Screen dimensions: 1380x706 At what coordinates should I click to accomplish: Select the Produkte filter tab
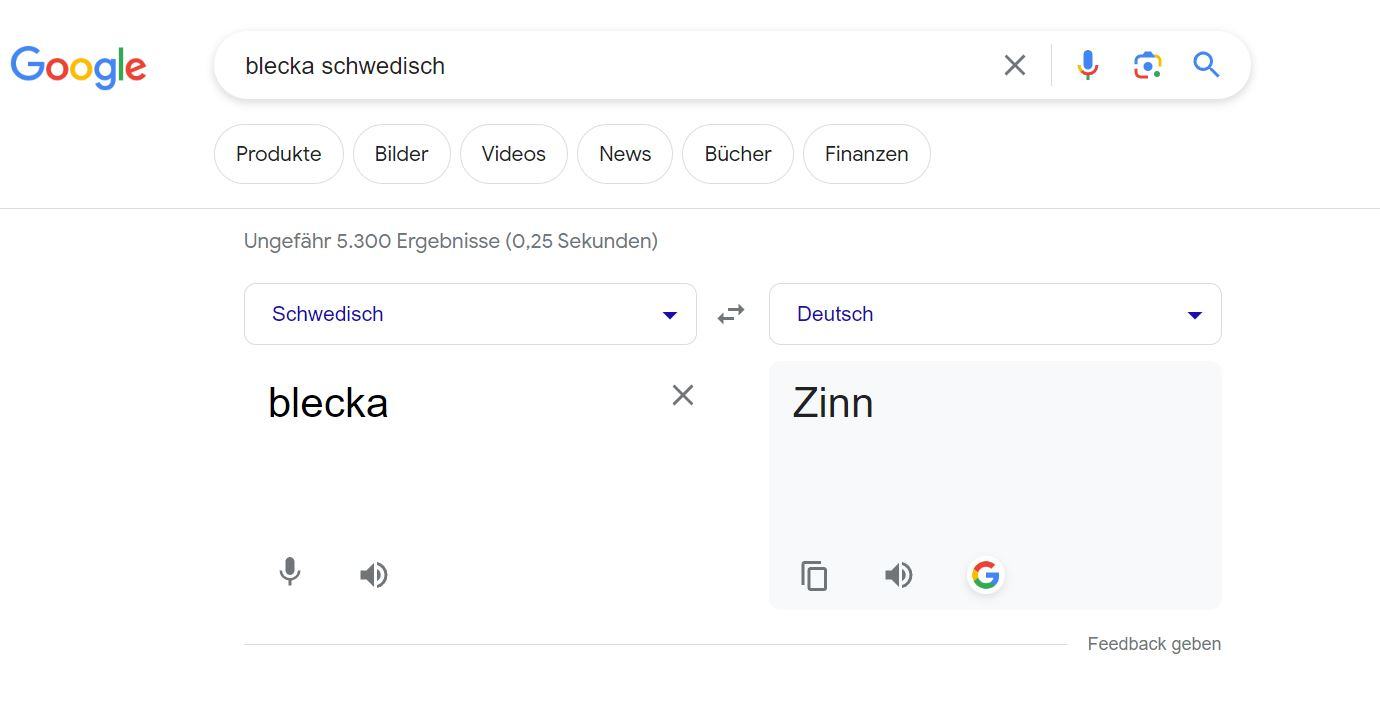tap(278, 154)
